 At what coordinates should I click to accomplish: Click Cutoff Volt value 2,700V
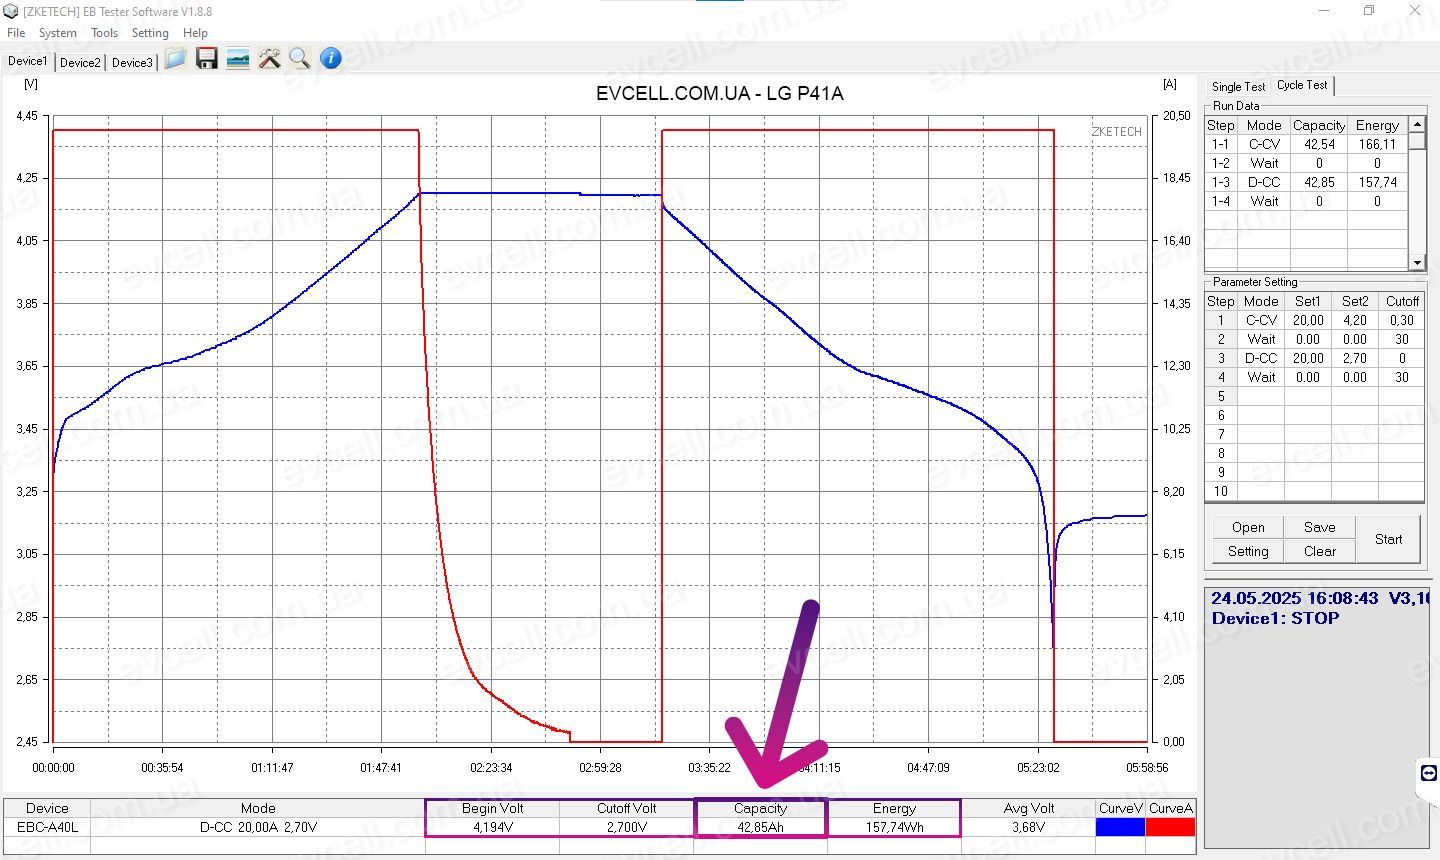pos(627,827)
